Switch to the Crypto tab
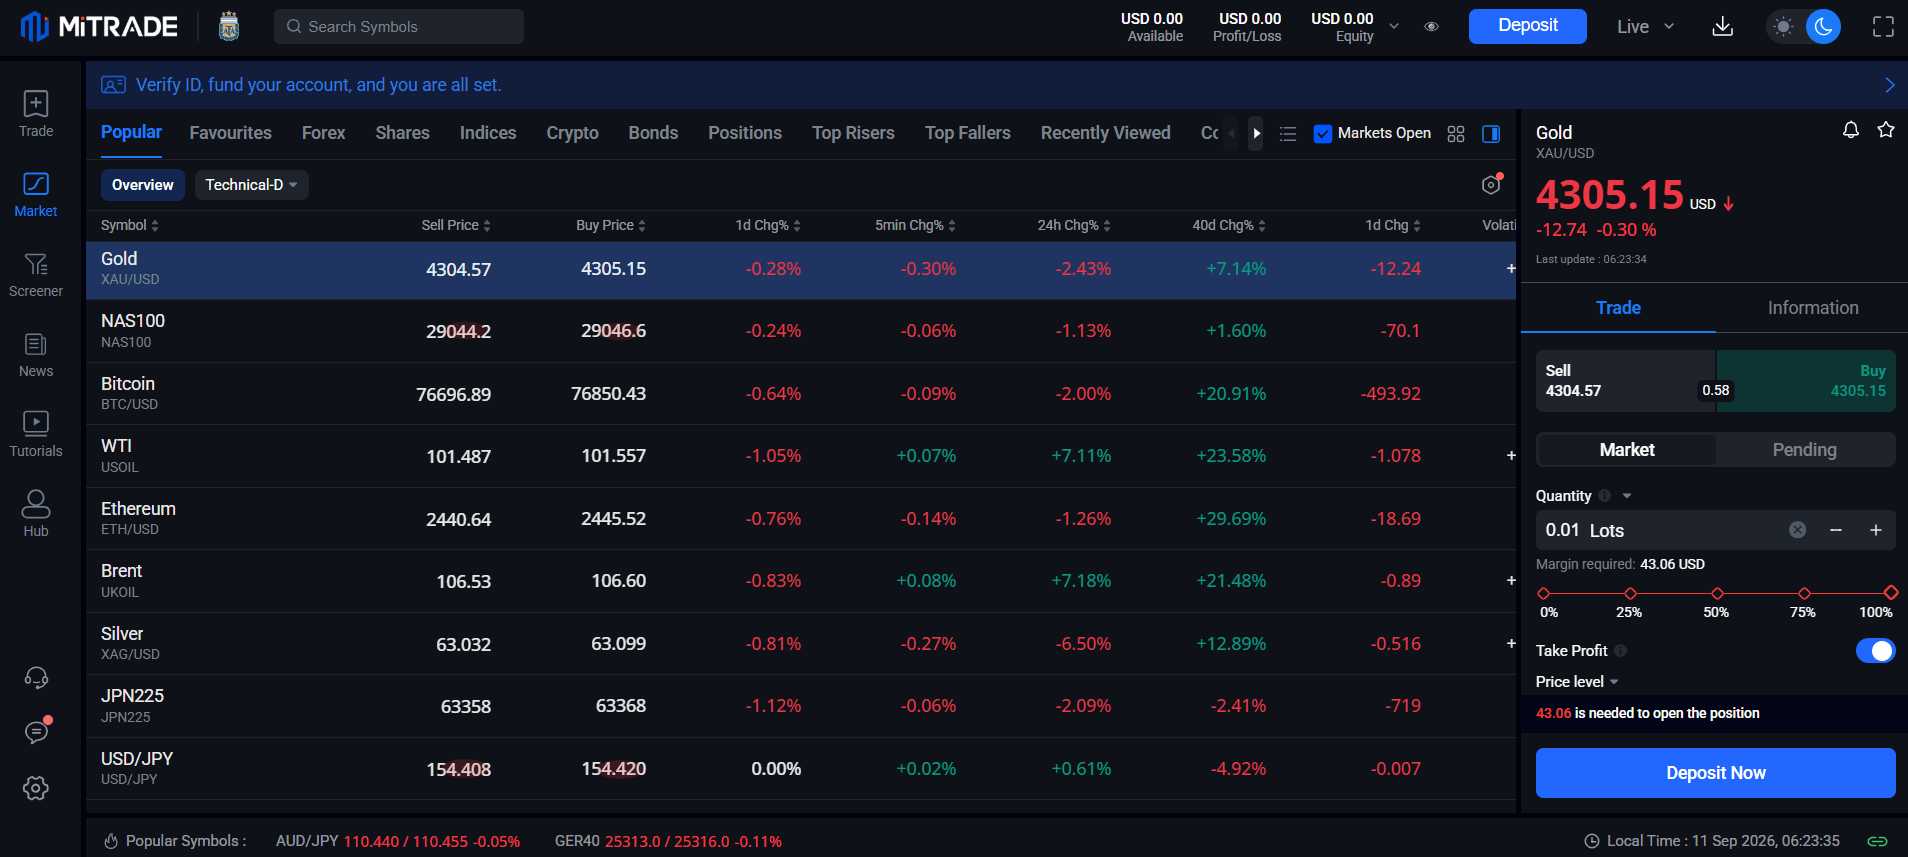This screenshot has height=857, width=1908. pos(572,133)
